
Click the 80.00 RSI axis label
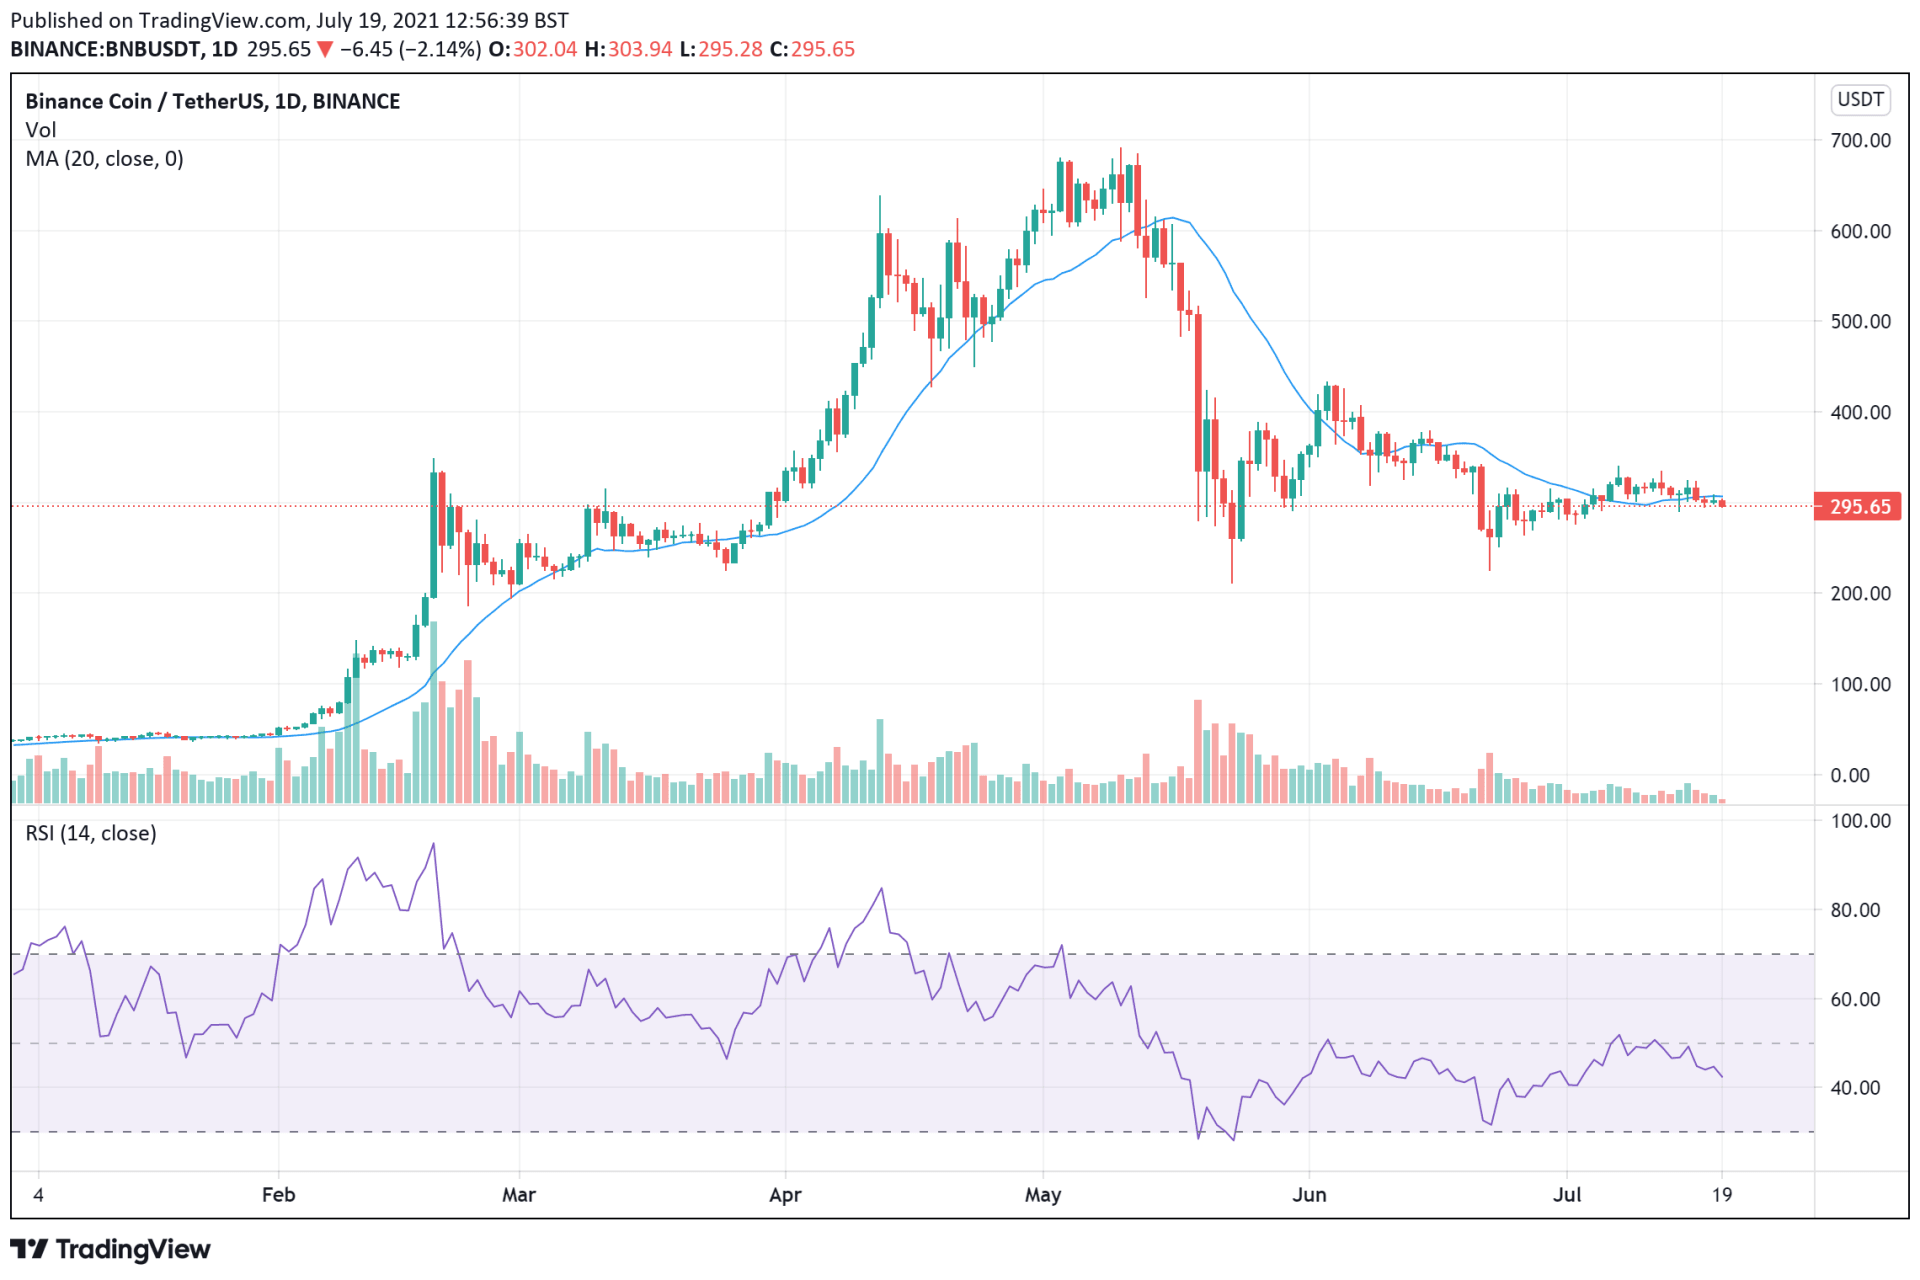pyautogui.click(x=1855, y=910)
